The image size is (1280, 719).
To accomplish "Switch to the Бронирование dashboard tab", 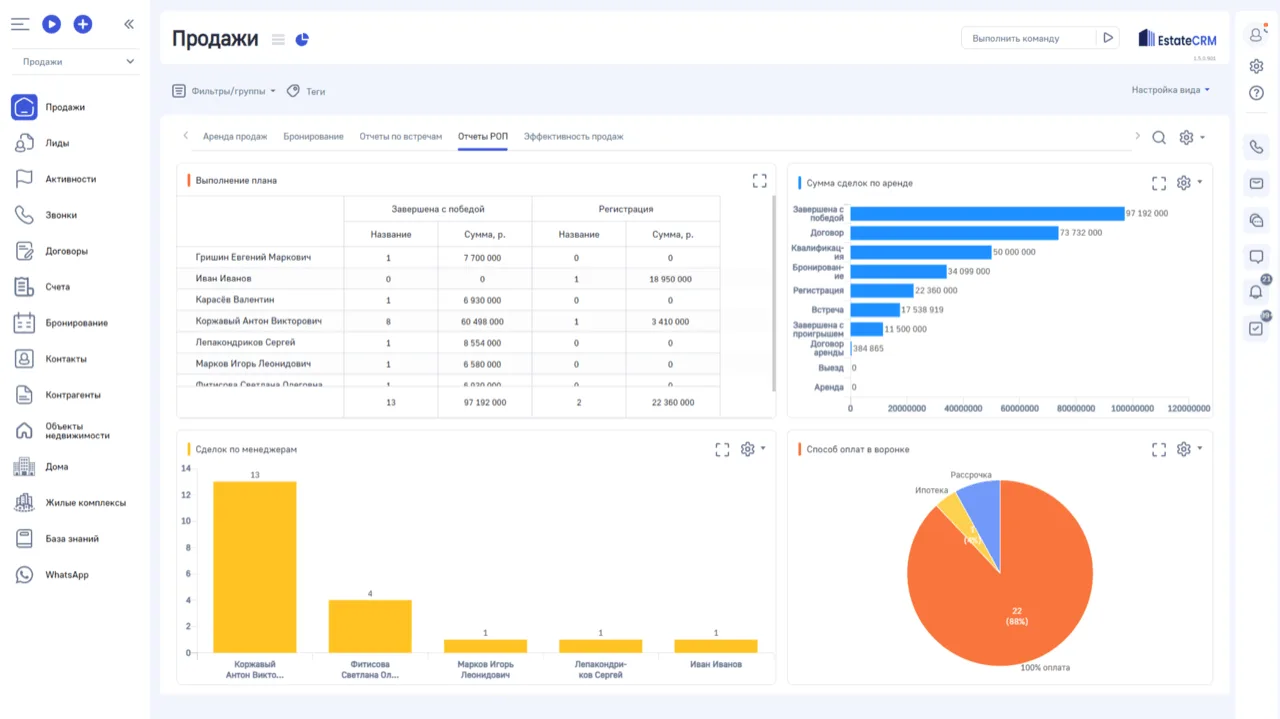I will (313, 136).
